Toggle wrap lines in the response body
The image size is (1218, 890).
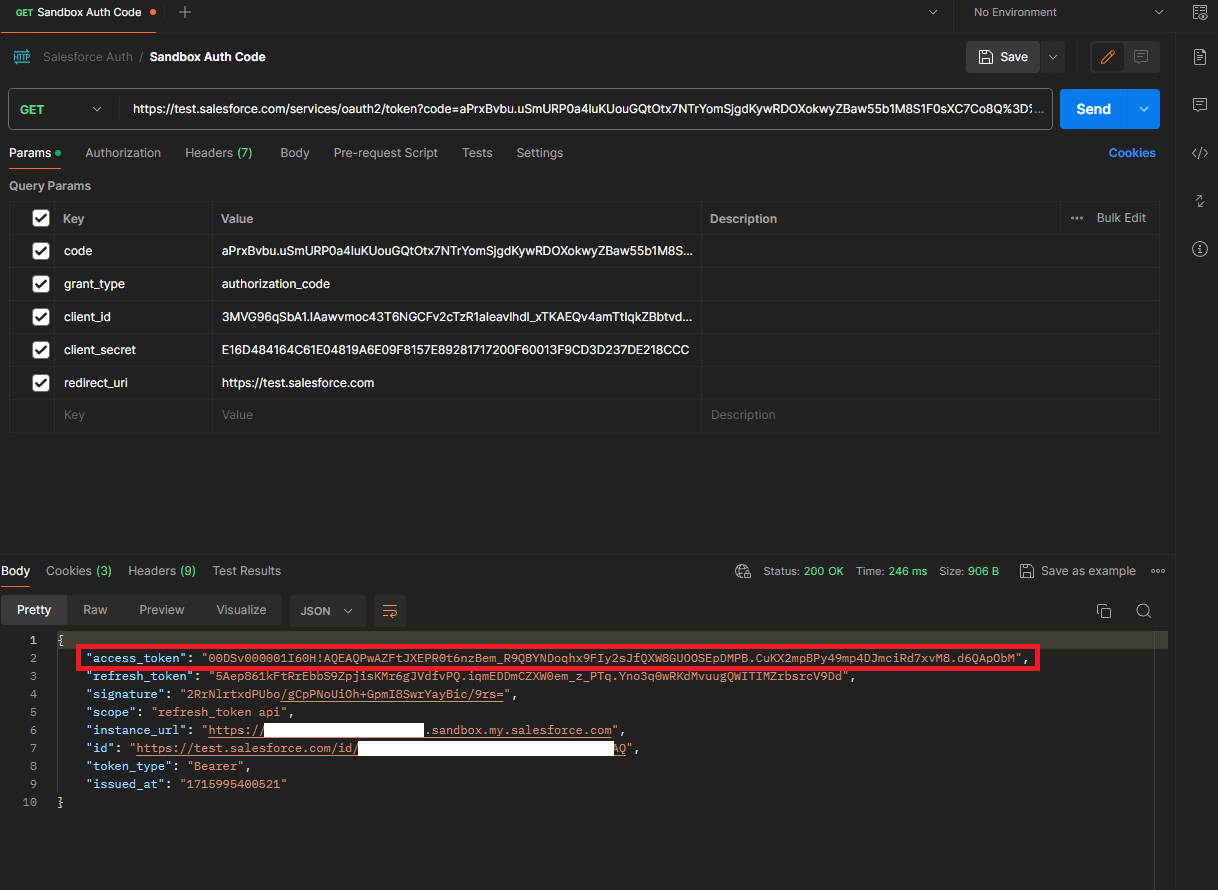389,611
